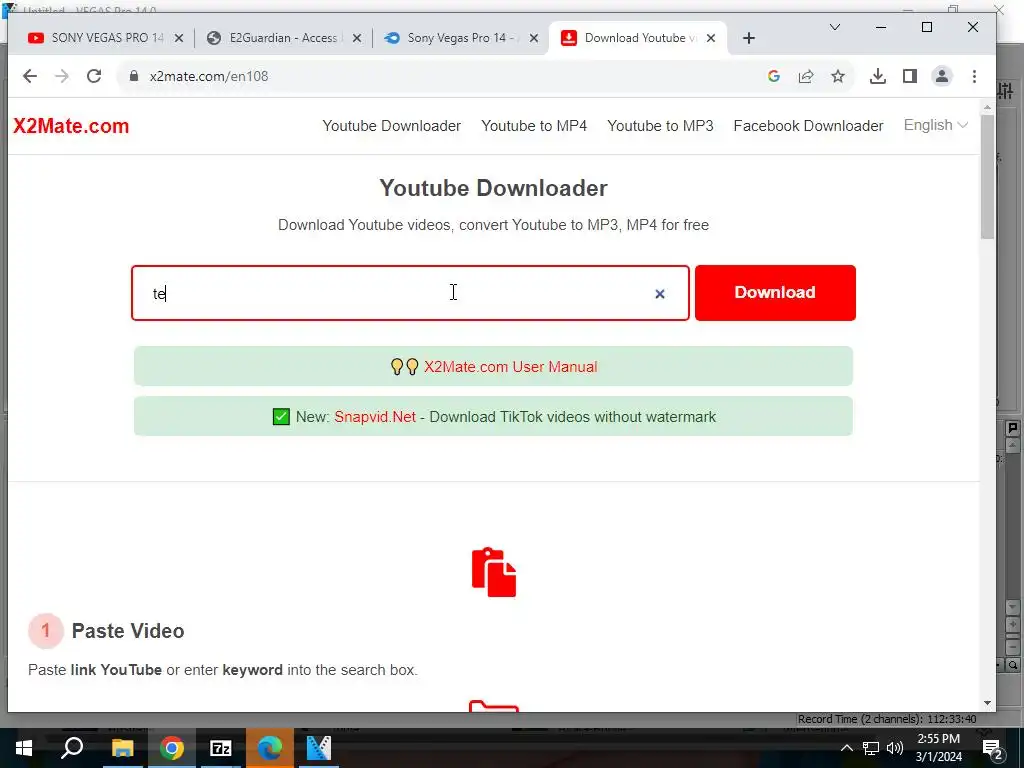The height and width of the screenshot is (768, 1024).
Task: Close the E2Guardian tab
Action: click(x=357, y=38)
